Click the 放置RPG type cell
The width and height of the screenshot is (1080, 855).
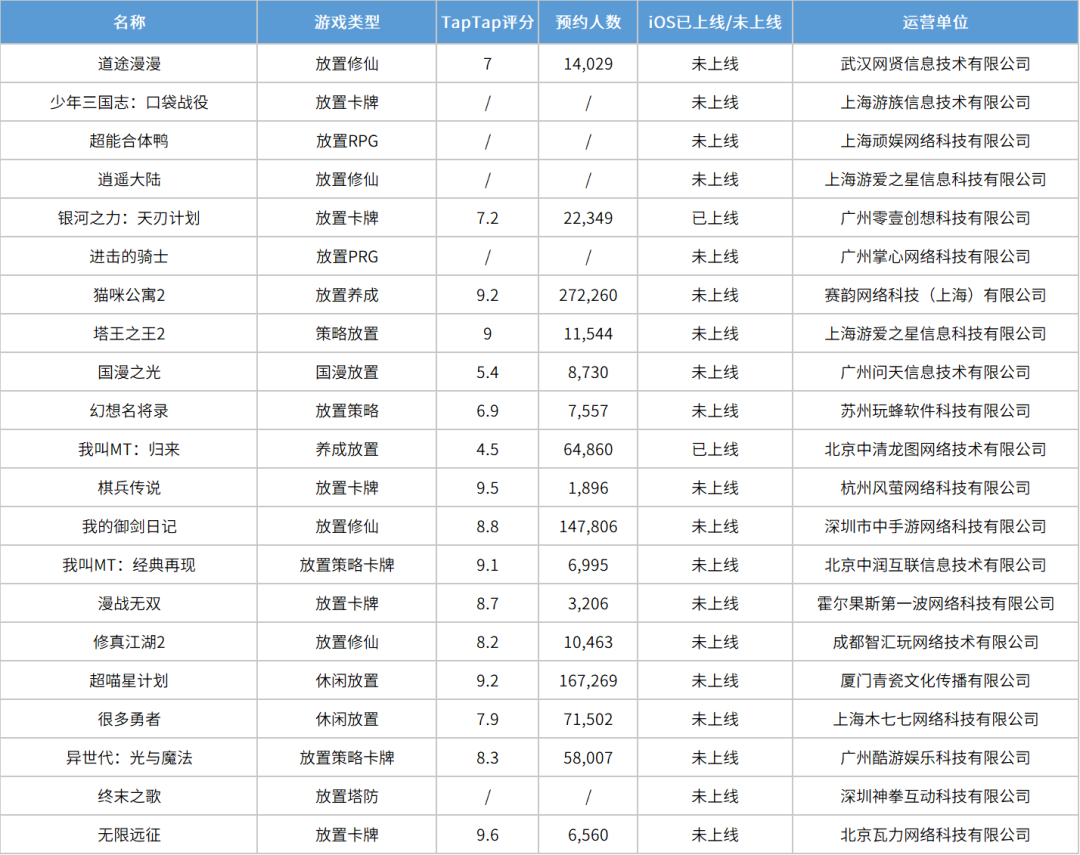(346, 141)
